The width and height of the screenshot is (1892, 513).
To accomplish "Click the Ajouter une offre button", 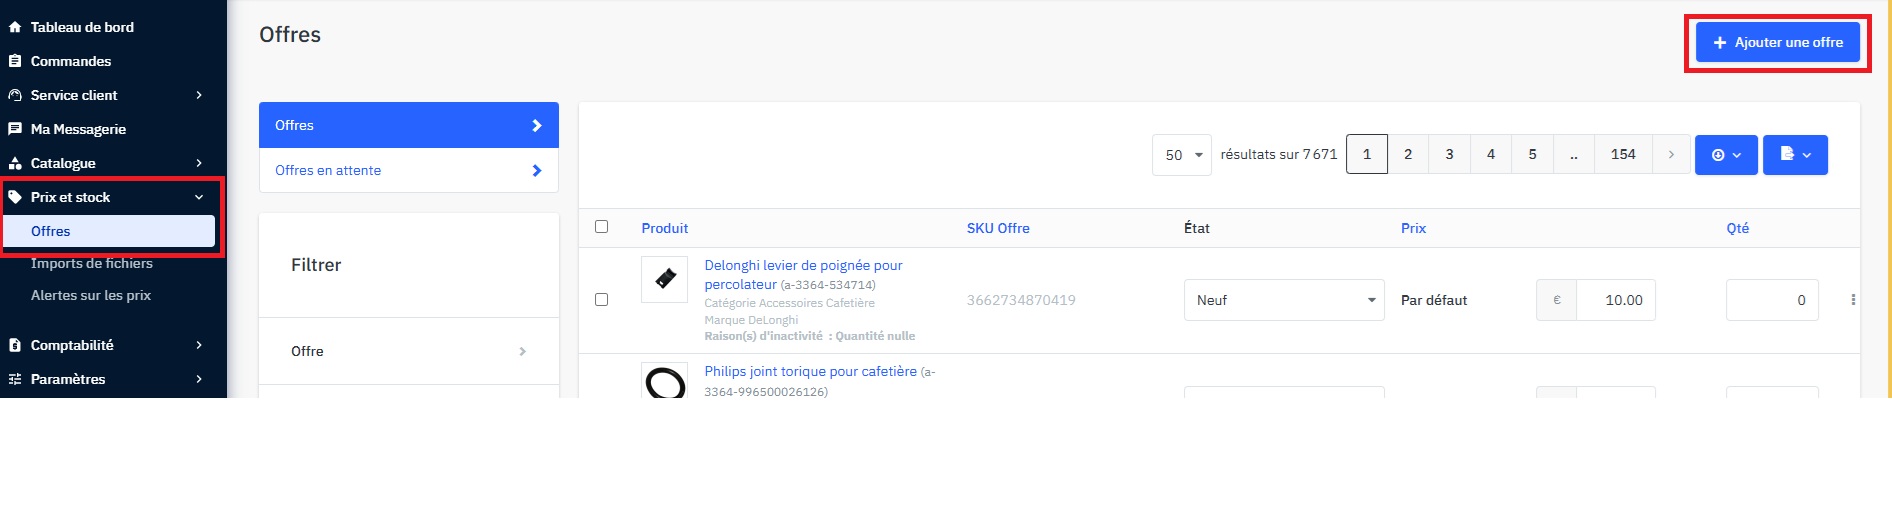I will [x=1777, y=43].
